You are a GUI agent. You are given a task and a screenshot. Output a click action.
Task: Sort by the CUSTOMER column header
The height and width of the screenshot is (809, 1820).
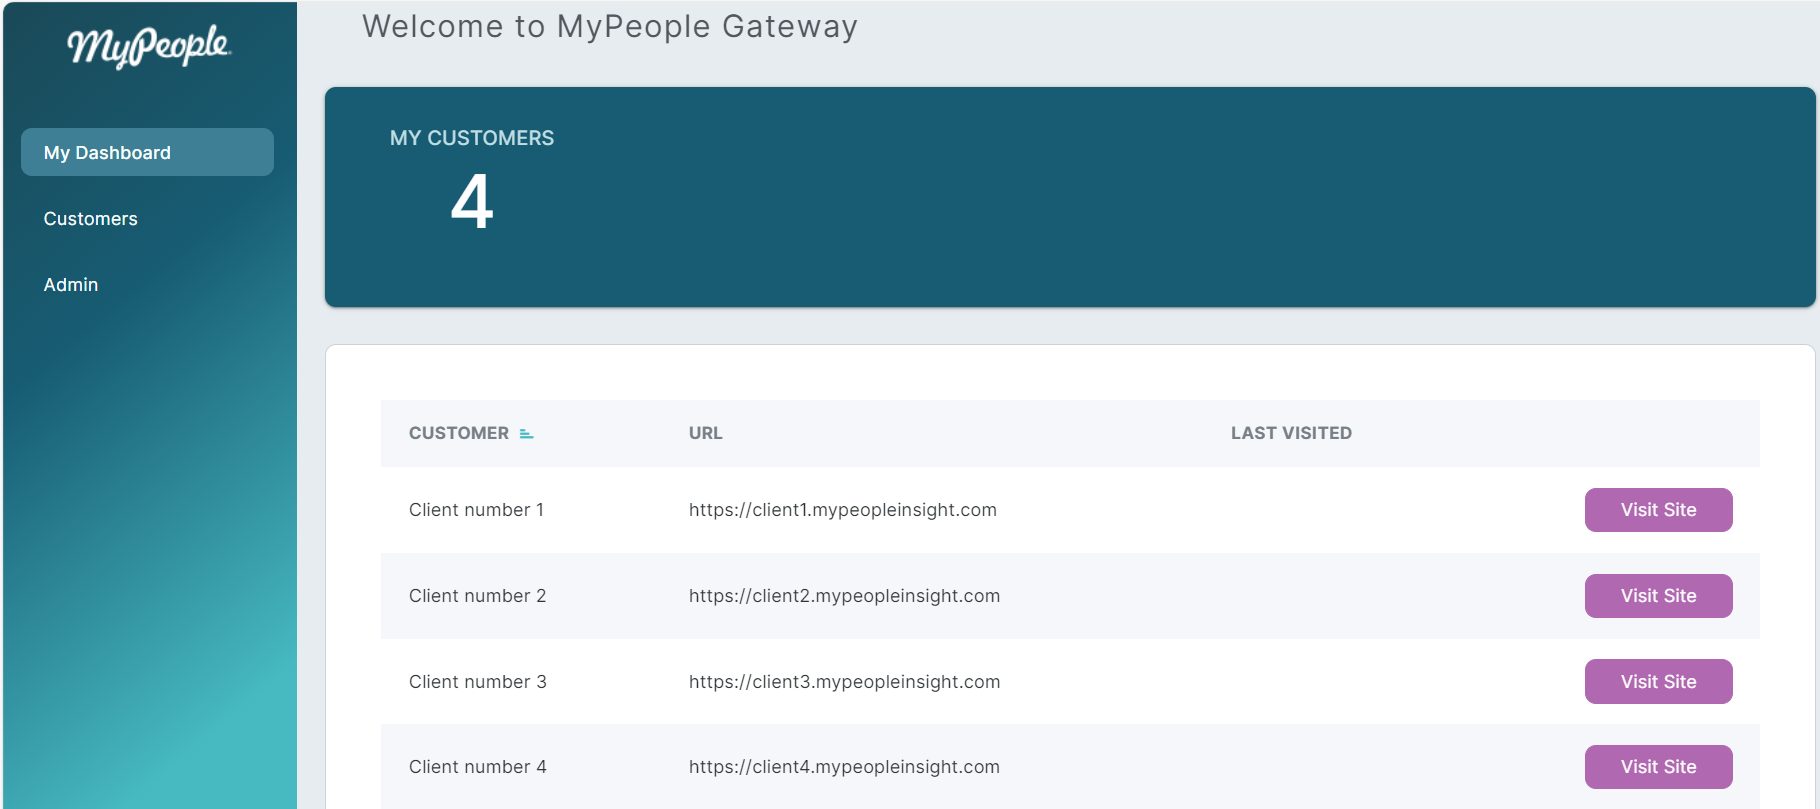coord(459,433)
